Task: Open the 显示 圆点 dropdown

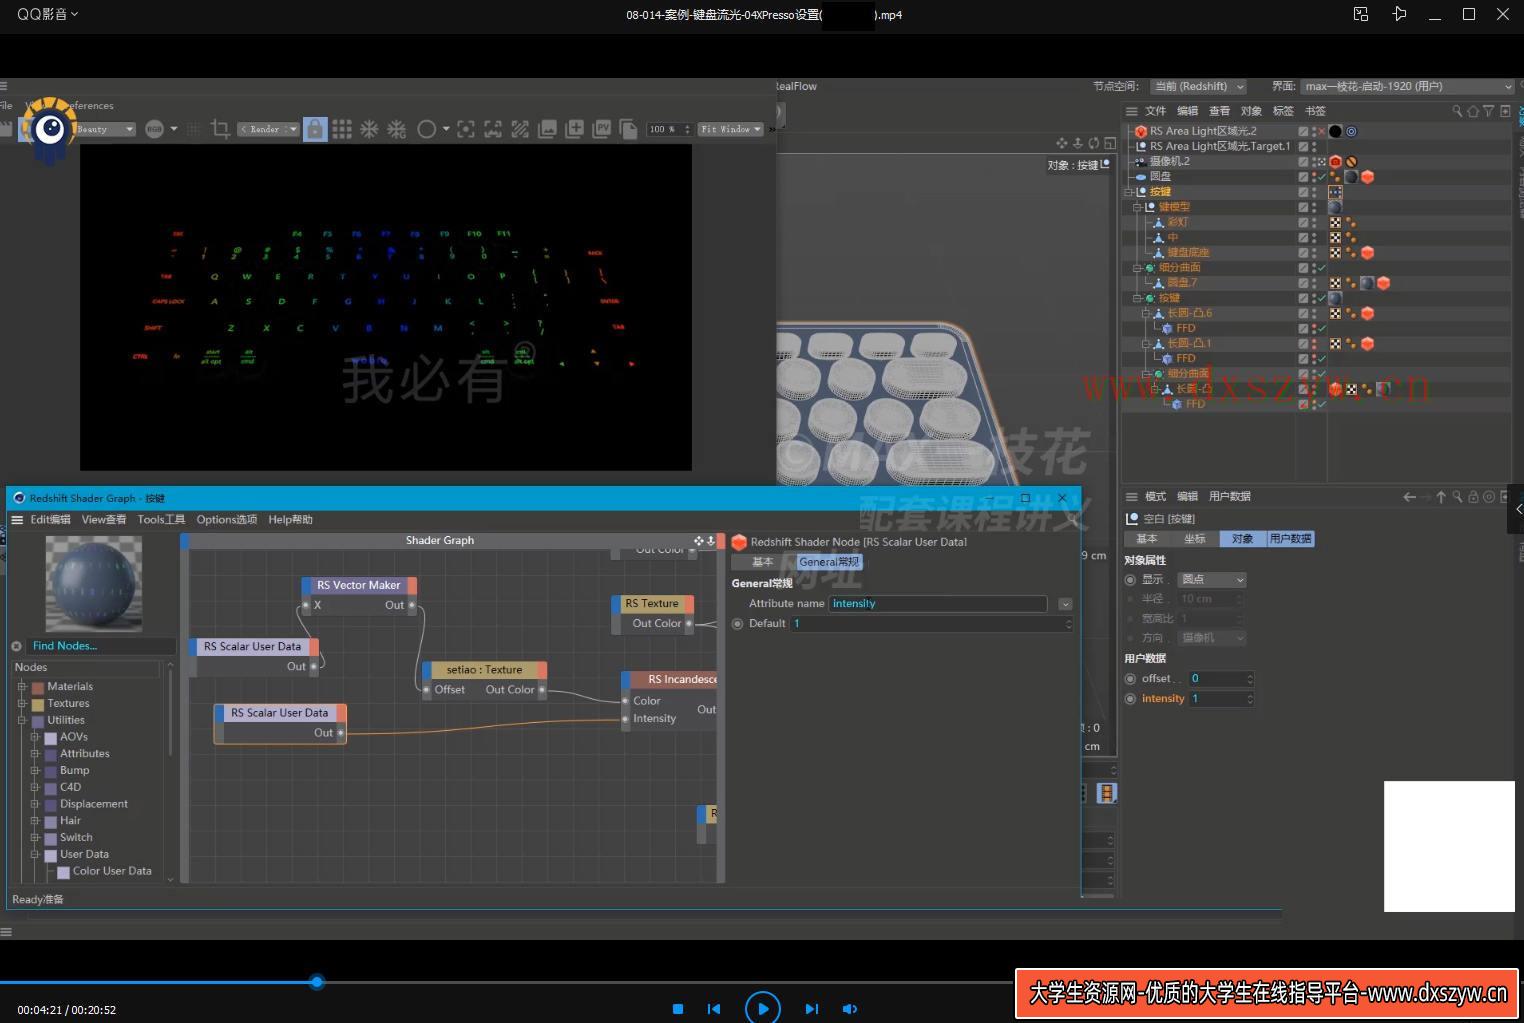Action: (1212, 580)
